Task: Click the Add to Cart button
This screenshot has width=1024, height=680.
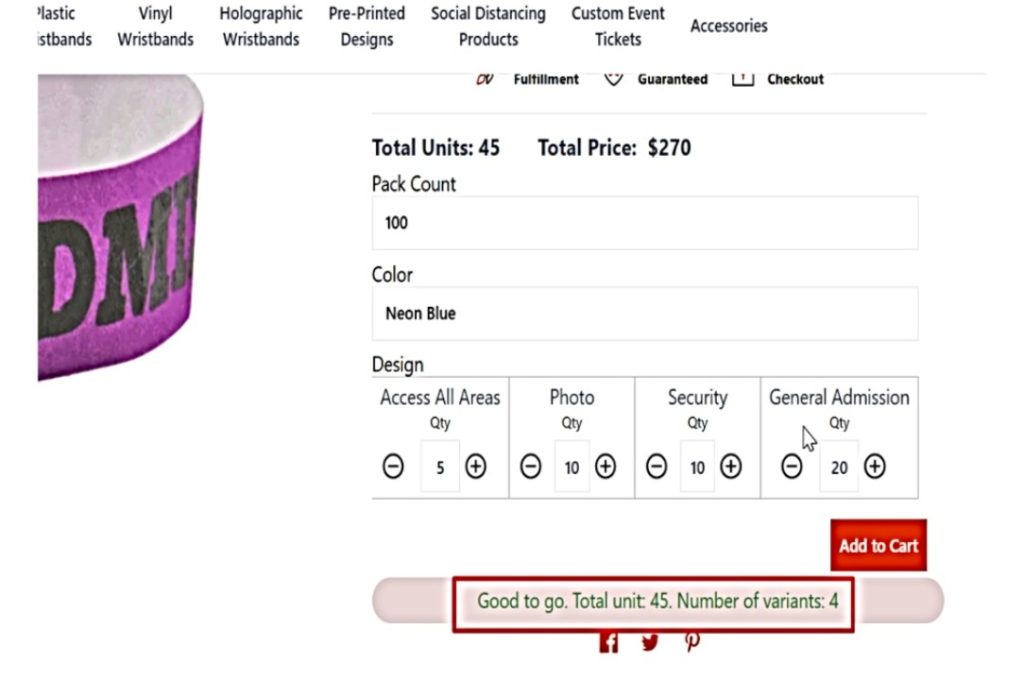Action: [878, 546]
